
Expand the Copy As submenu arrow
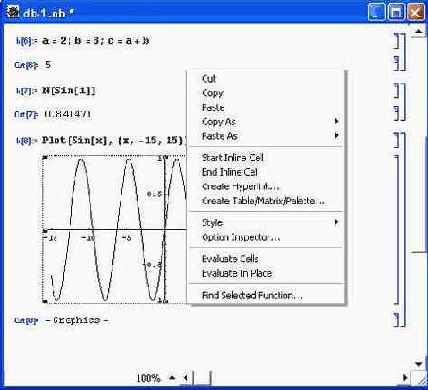[x=337, y=121]
